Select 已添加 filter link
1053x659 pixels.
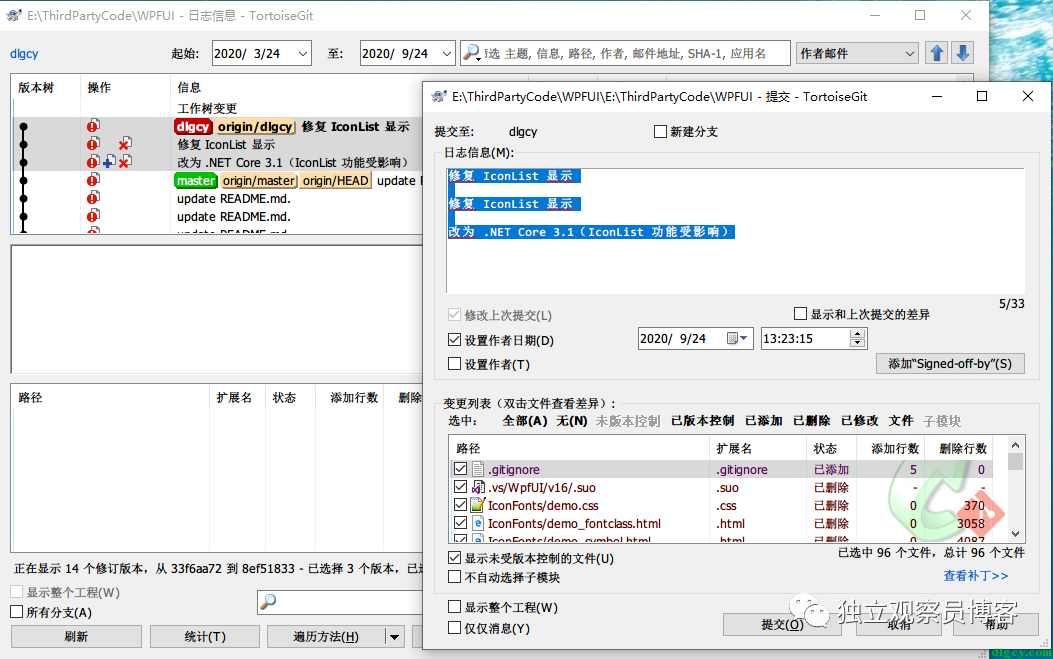click(x=764, y=421)
